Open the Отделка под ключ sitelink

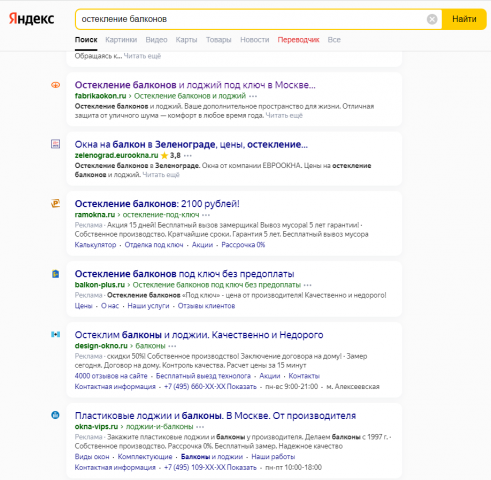pyautogui.click(x=154, y=245)
